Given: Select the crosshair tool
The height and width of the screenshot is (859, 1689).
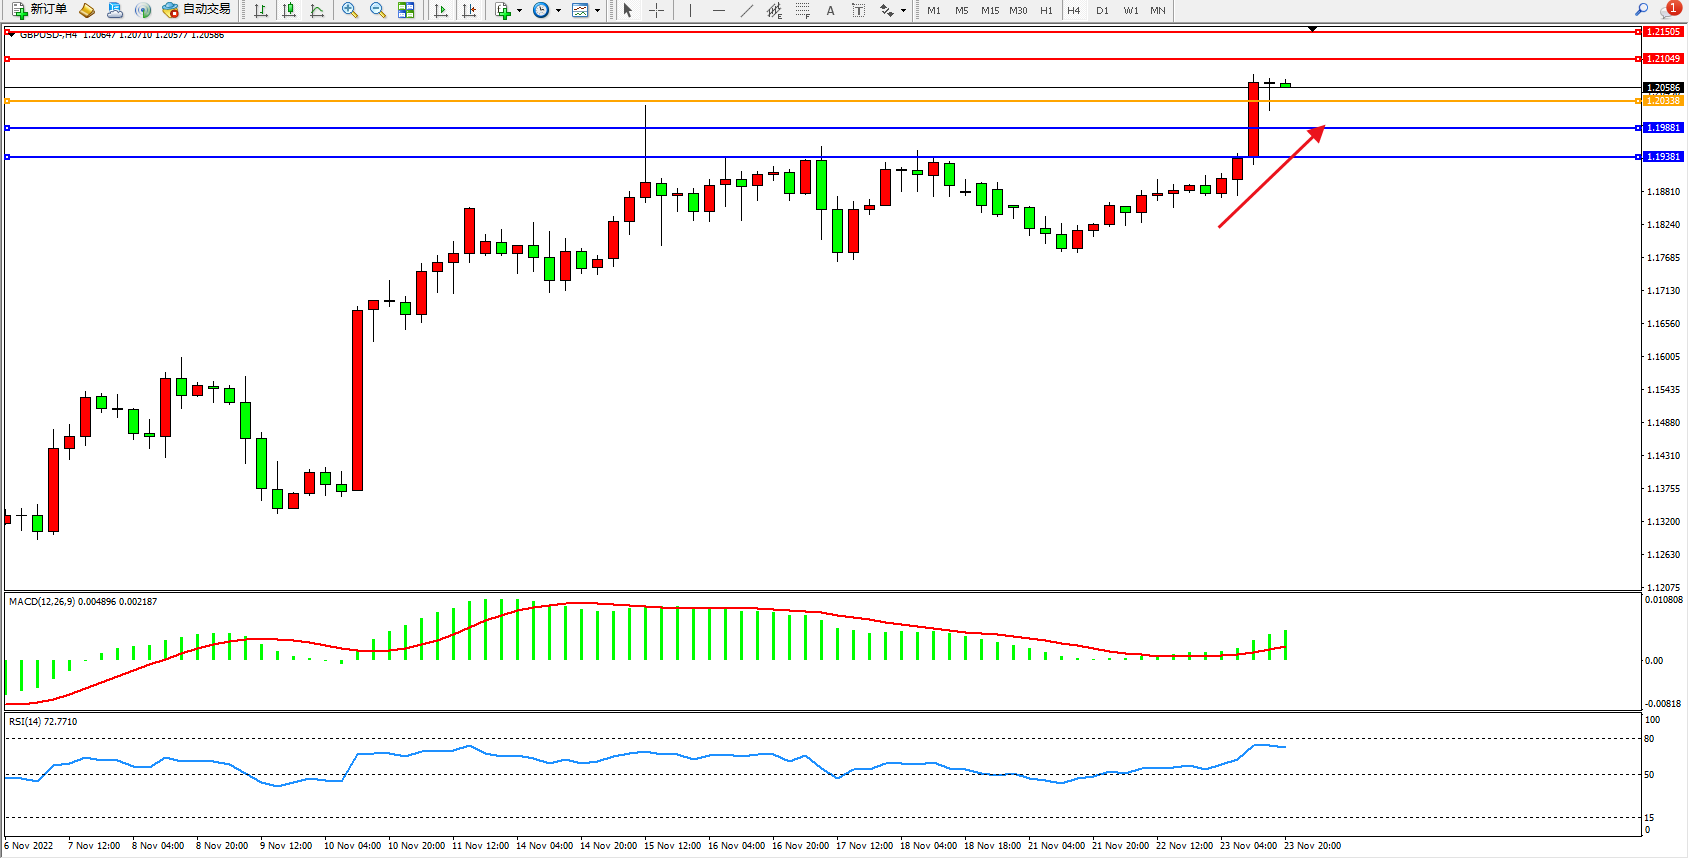Looking at the screenshot, I should point(657,10).
